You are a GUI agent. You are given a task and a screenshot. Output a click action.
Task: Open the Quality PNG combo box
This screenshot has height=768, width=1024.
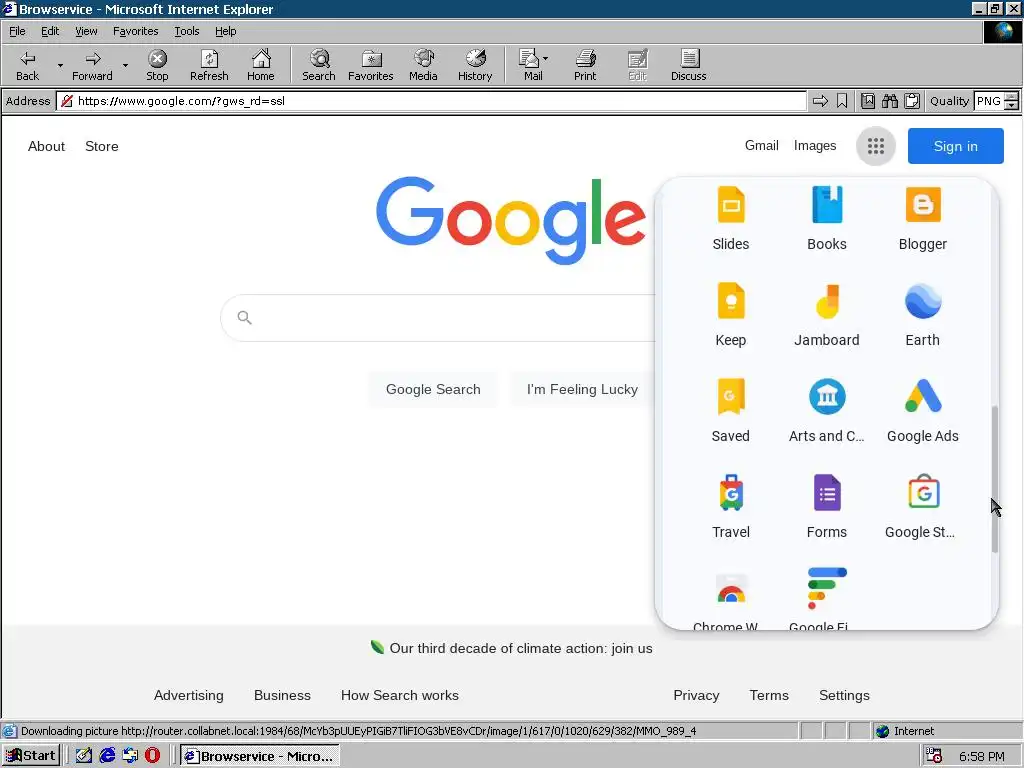(x=996, y=101)
